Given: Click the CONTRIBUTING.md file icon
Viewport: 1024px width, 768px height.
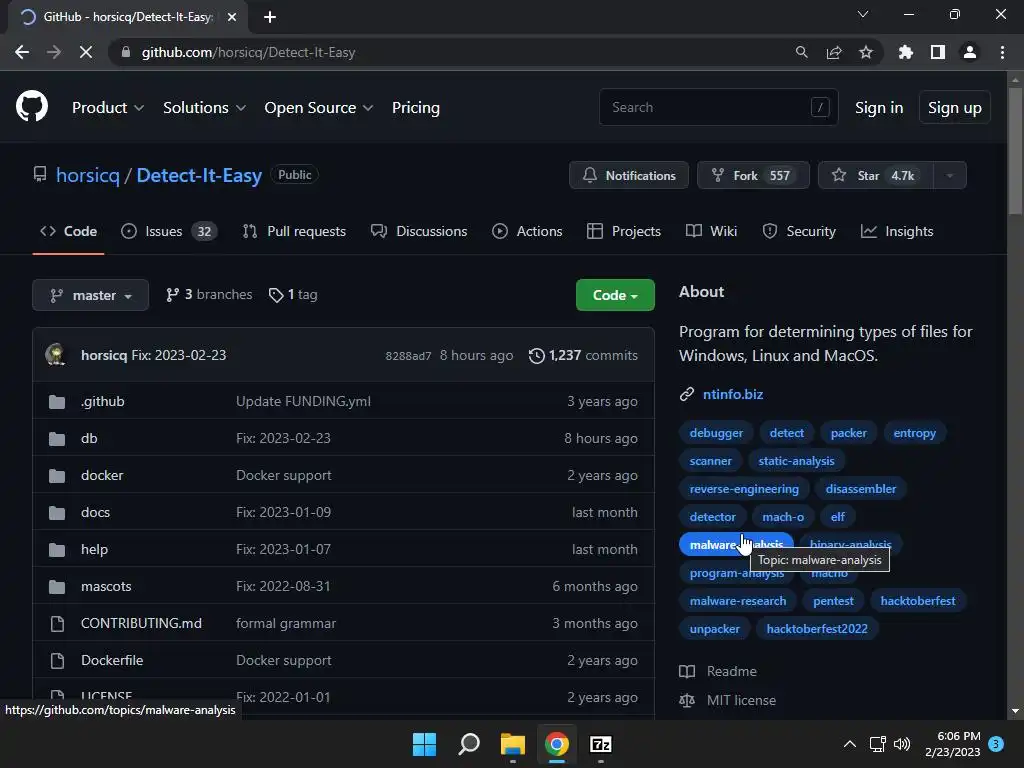Looking at the screenshot, I should [x=57, y=624].
